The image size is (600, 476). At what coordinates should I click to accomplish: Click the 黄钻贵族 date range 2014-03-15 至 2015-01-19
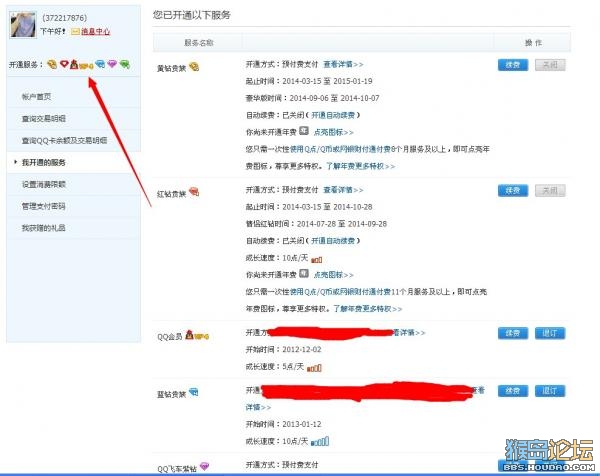(327, 81)
